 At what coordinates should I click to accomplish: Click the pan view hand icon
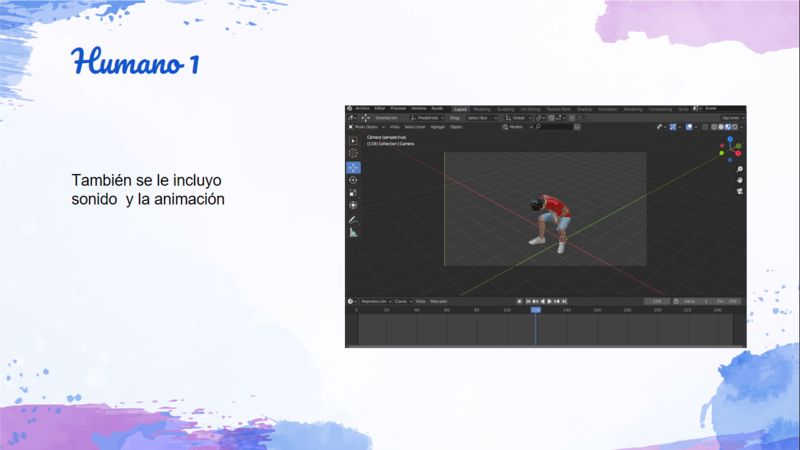(740, 180)
